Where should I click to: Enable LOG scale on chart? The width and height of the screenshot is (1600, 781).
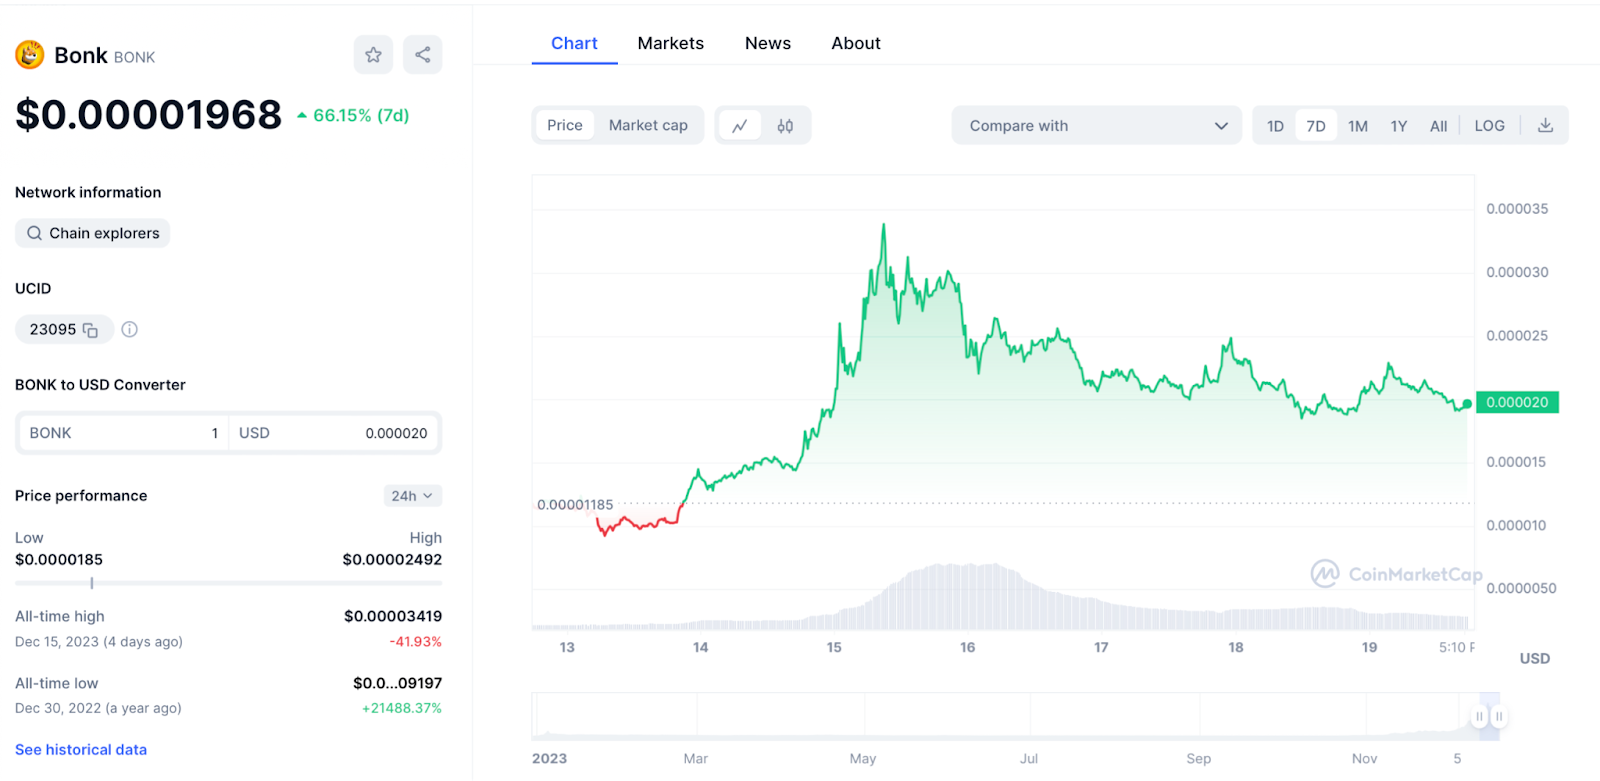pyautogui.click(x=1489, y=126)
